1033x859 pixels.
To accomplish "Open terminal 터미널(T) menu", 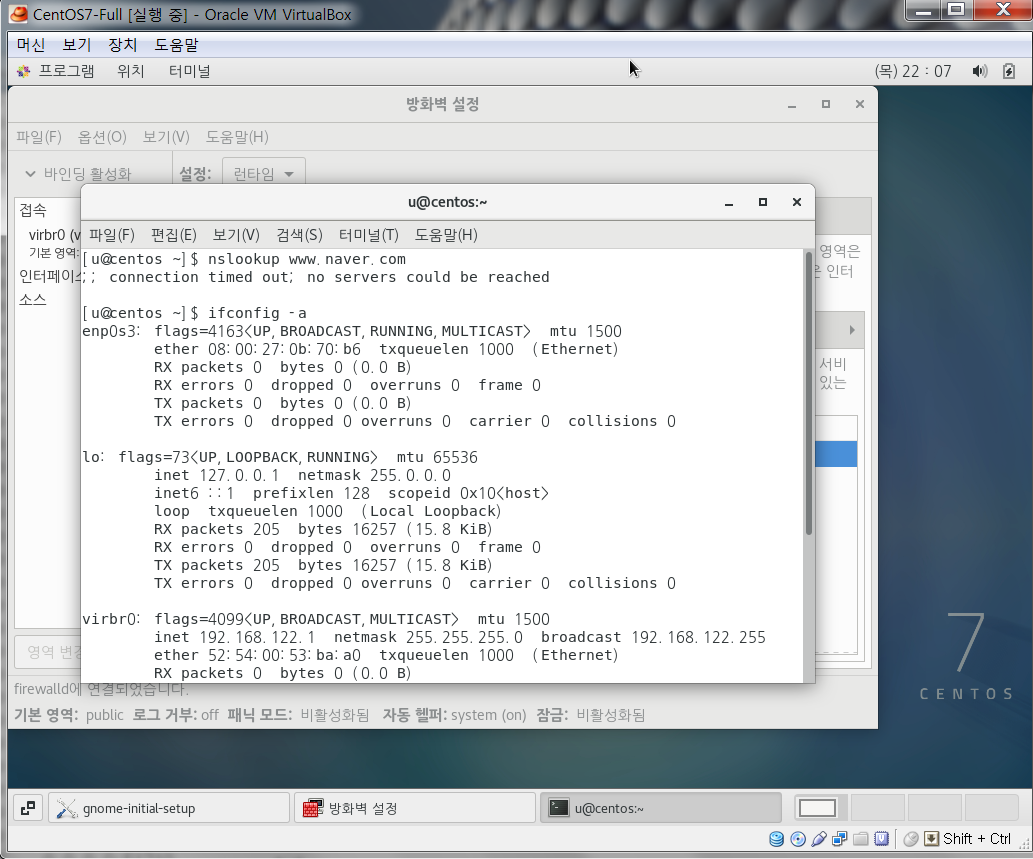I will pos(369,235).
